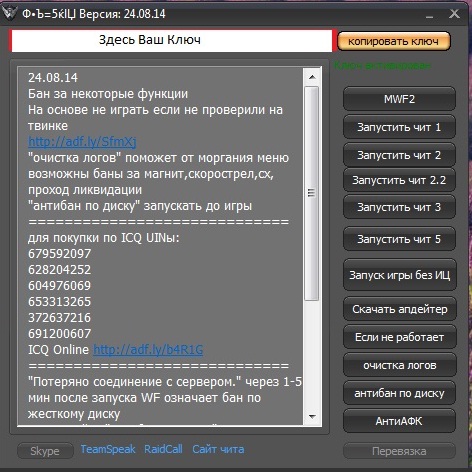Click the scrollbar down arrow
The width and height of the screenshot is (472, 472).
point(312,416)
